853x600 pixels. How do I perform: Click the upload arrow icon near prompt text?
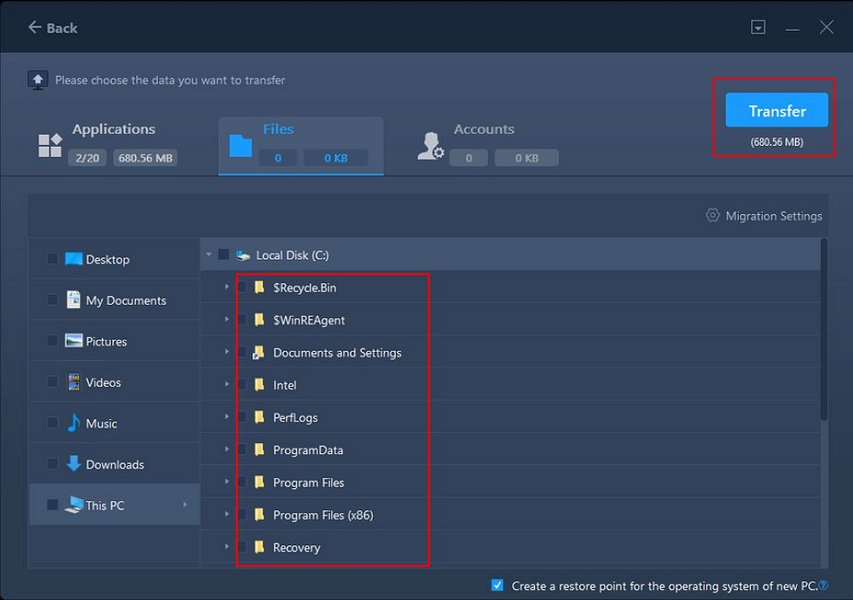pyautogui.click(x=38, y=78)
